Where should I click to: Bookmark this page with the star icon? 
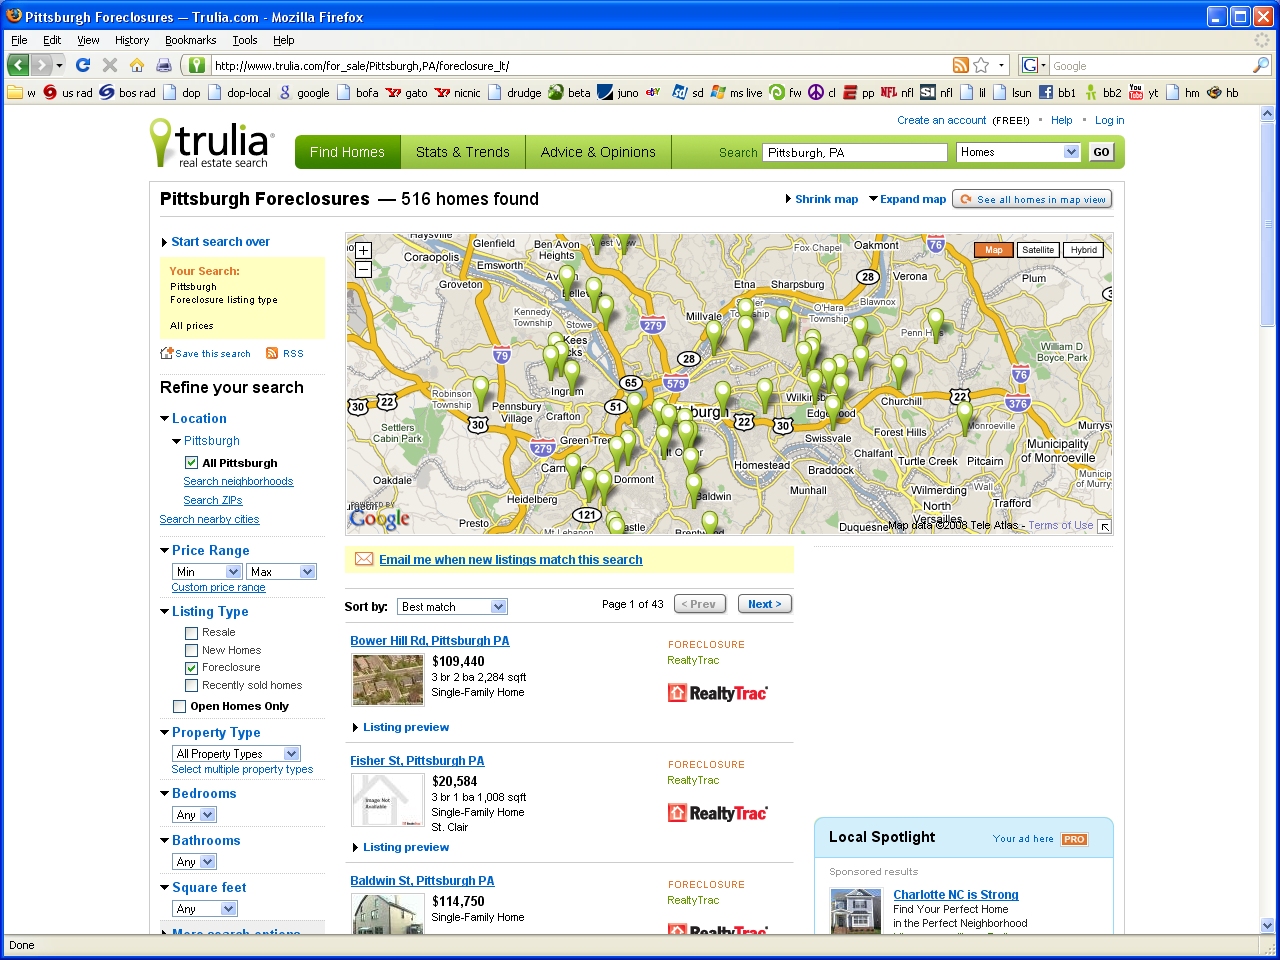tap(981, 65)
